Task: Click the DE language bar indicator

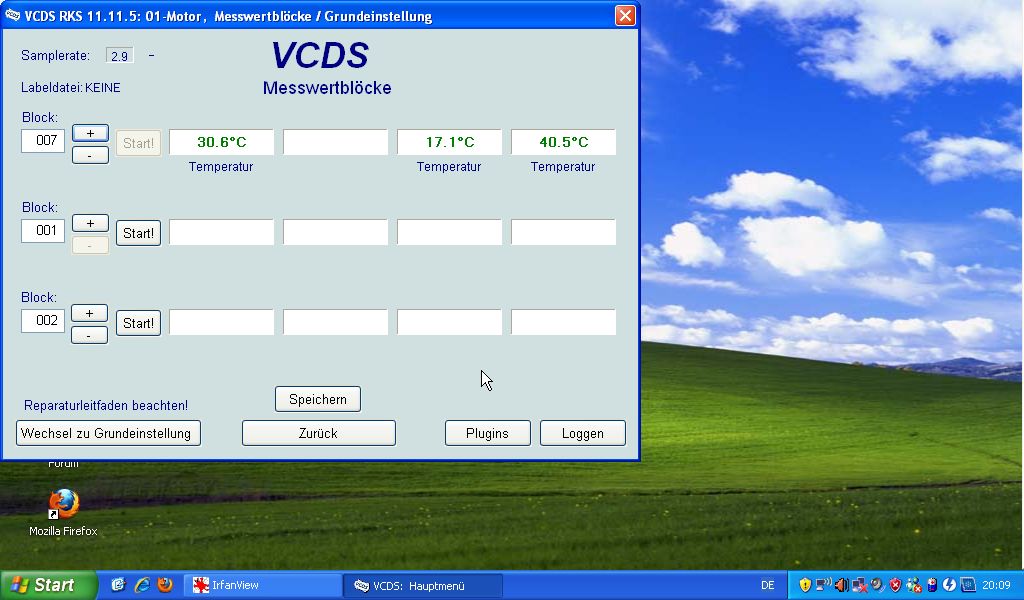Action: 767,586
